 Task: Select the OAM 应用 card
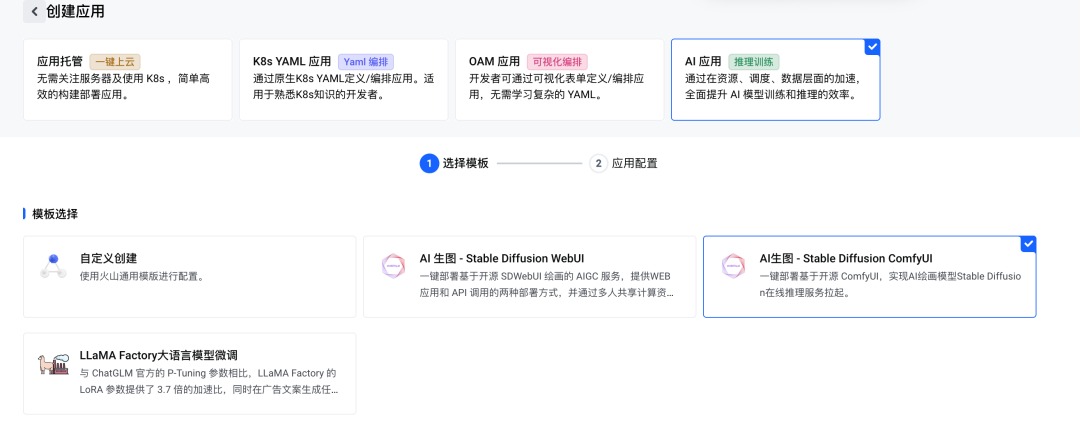pyautogui.click(x=559, y=80)
